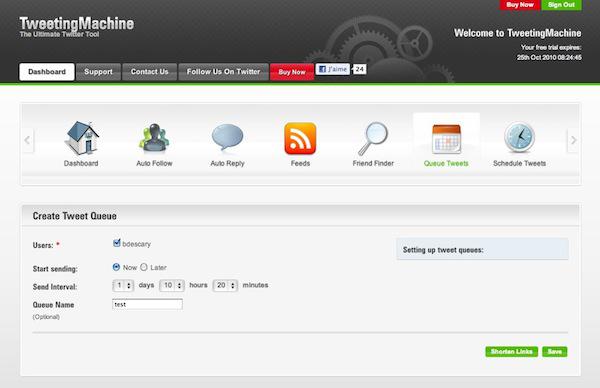This screenshot has height=388, width=600.
Task: Open the Dashboard house icon
Action: coord(82,138)
